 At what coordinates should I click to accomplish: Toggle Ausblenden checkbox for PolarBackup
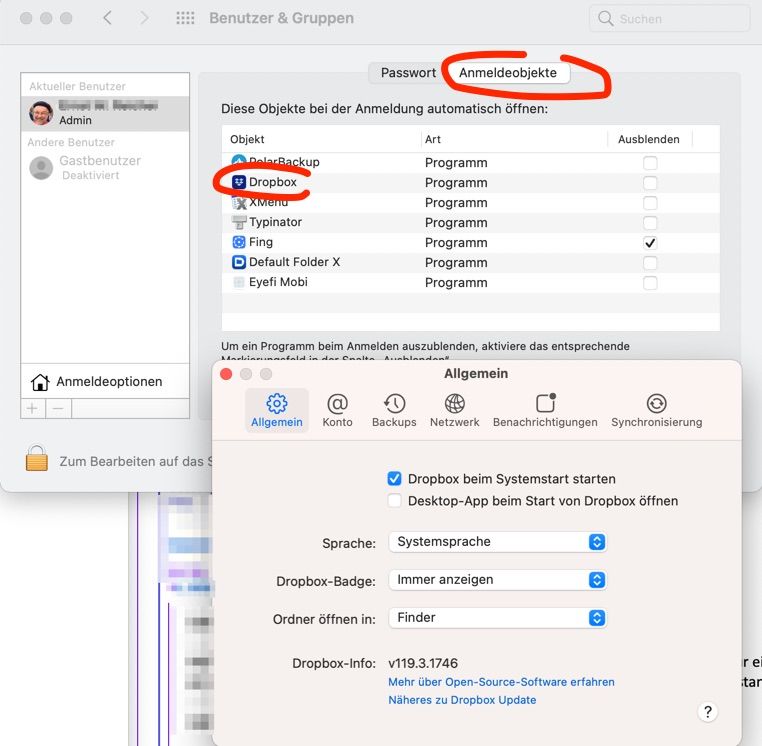[x=650, y=163]
